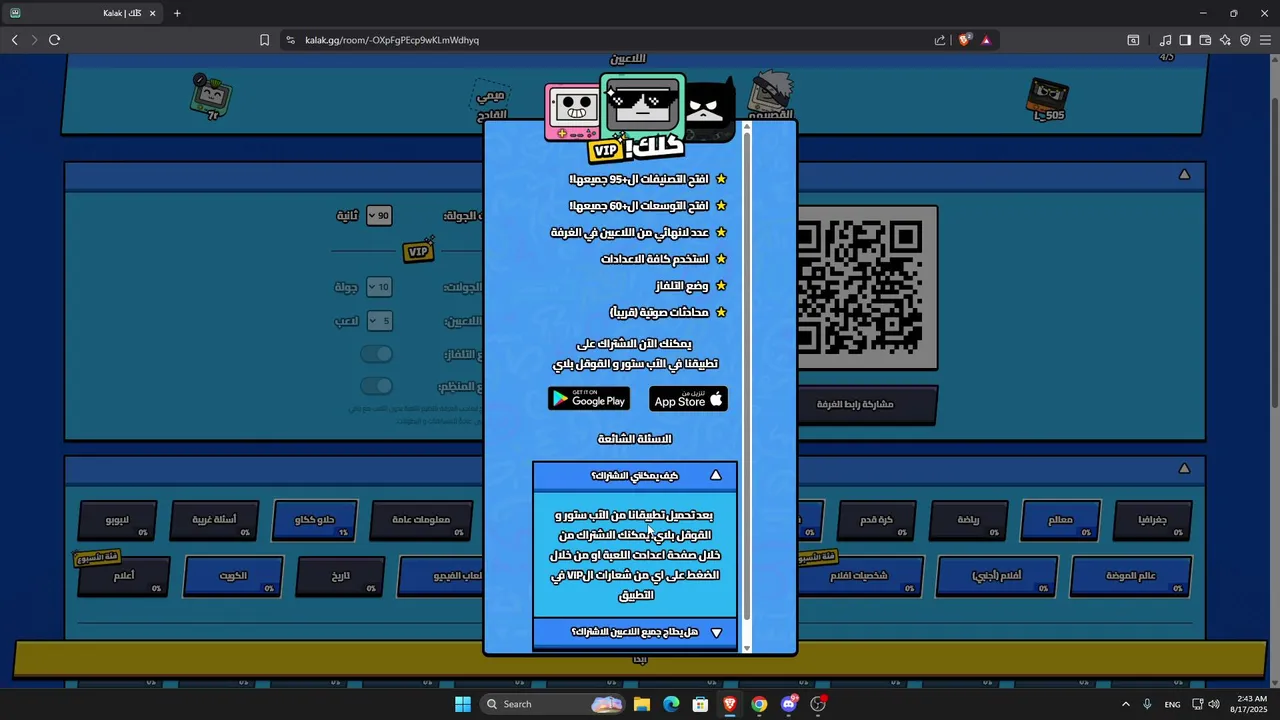Switch to the Kalak browser tab
The image size is (1280, 720).
82,13
